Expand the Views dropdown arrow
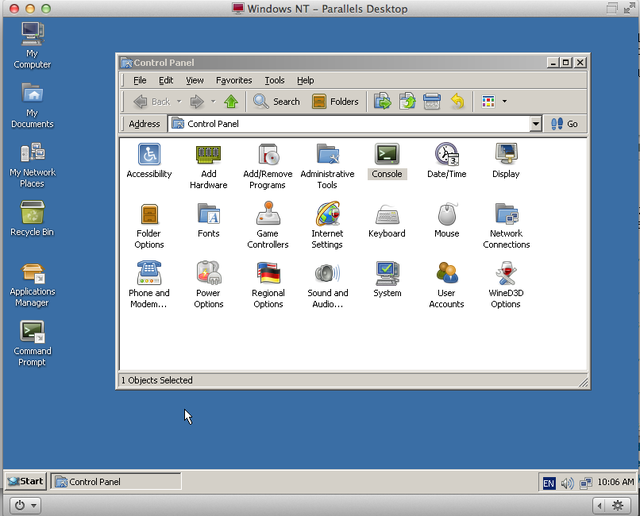Screen dimensions: 640x516 [x=504, y=101]
